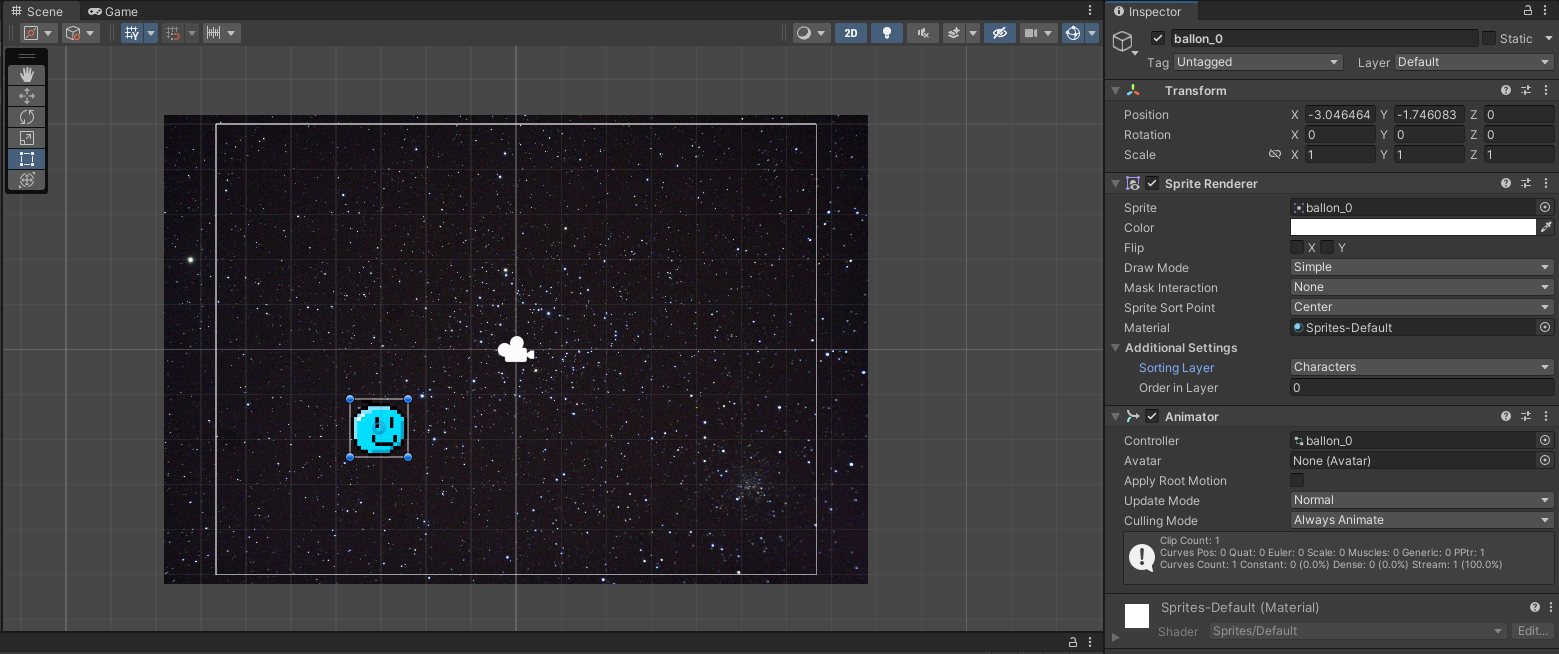1559x654 pixels.
Task: Open Sprite Renderer presets icon
Action: [x=1526, y=183]
